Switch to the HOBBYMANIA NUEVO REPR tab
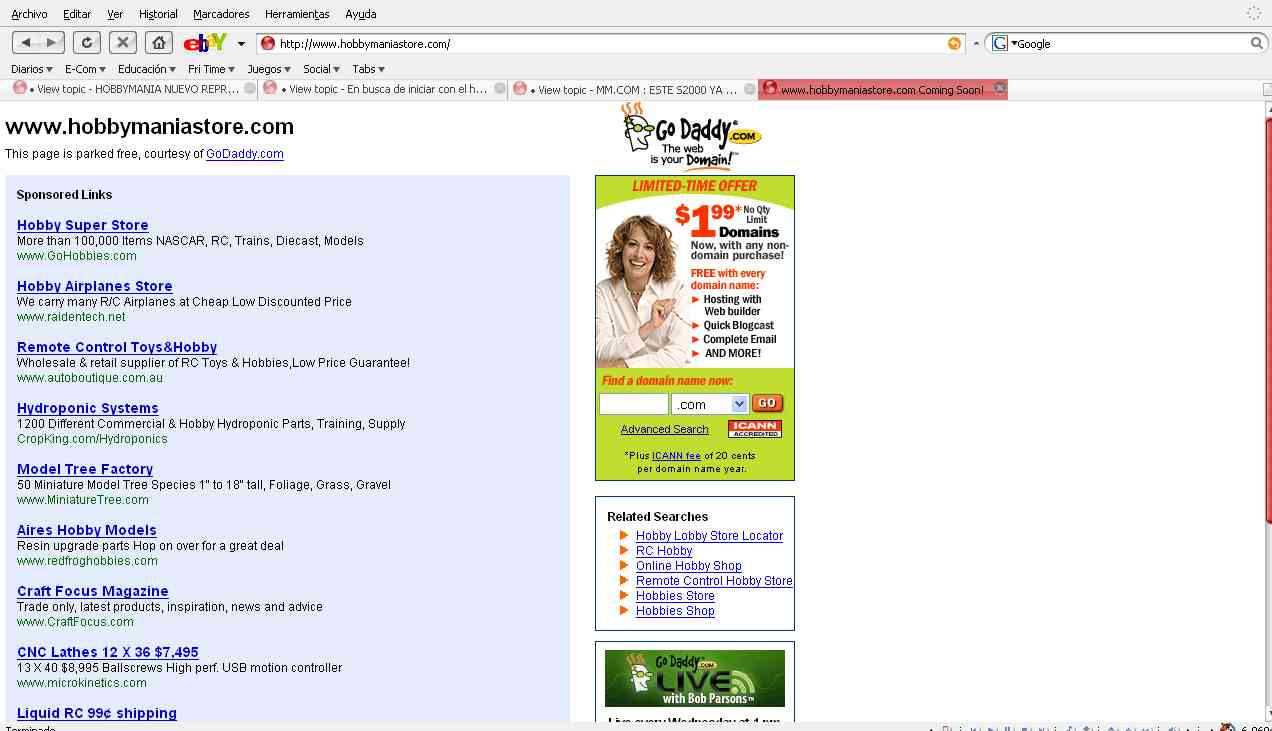The height and width of the screenshot is (731, 1272). [x=130, y=89]
